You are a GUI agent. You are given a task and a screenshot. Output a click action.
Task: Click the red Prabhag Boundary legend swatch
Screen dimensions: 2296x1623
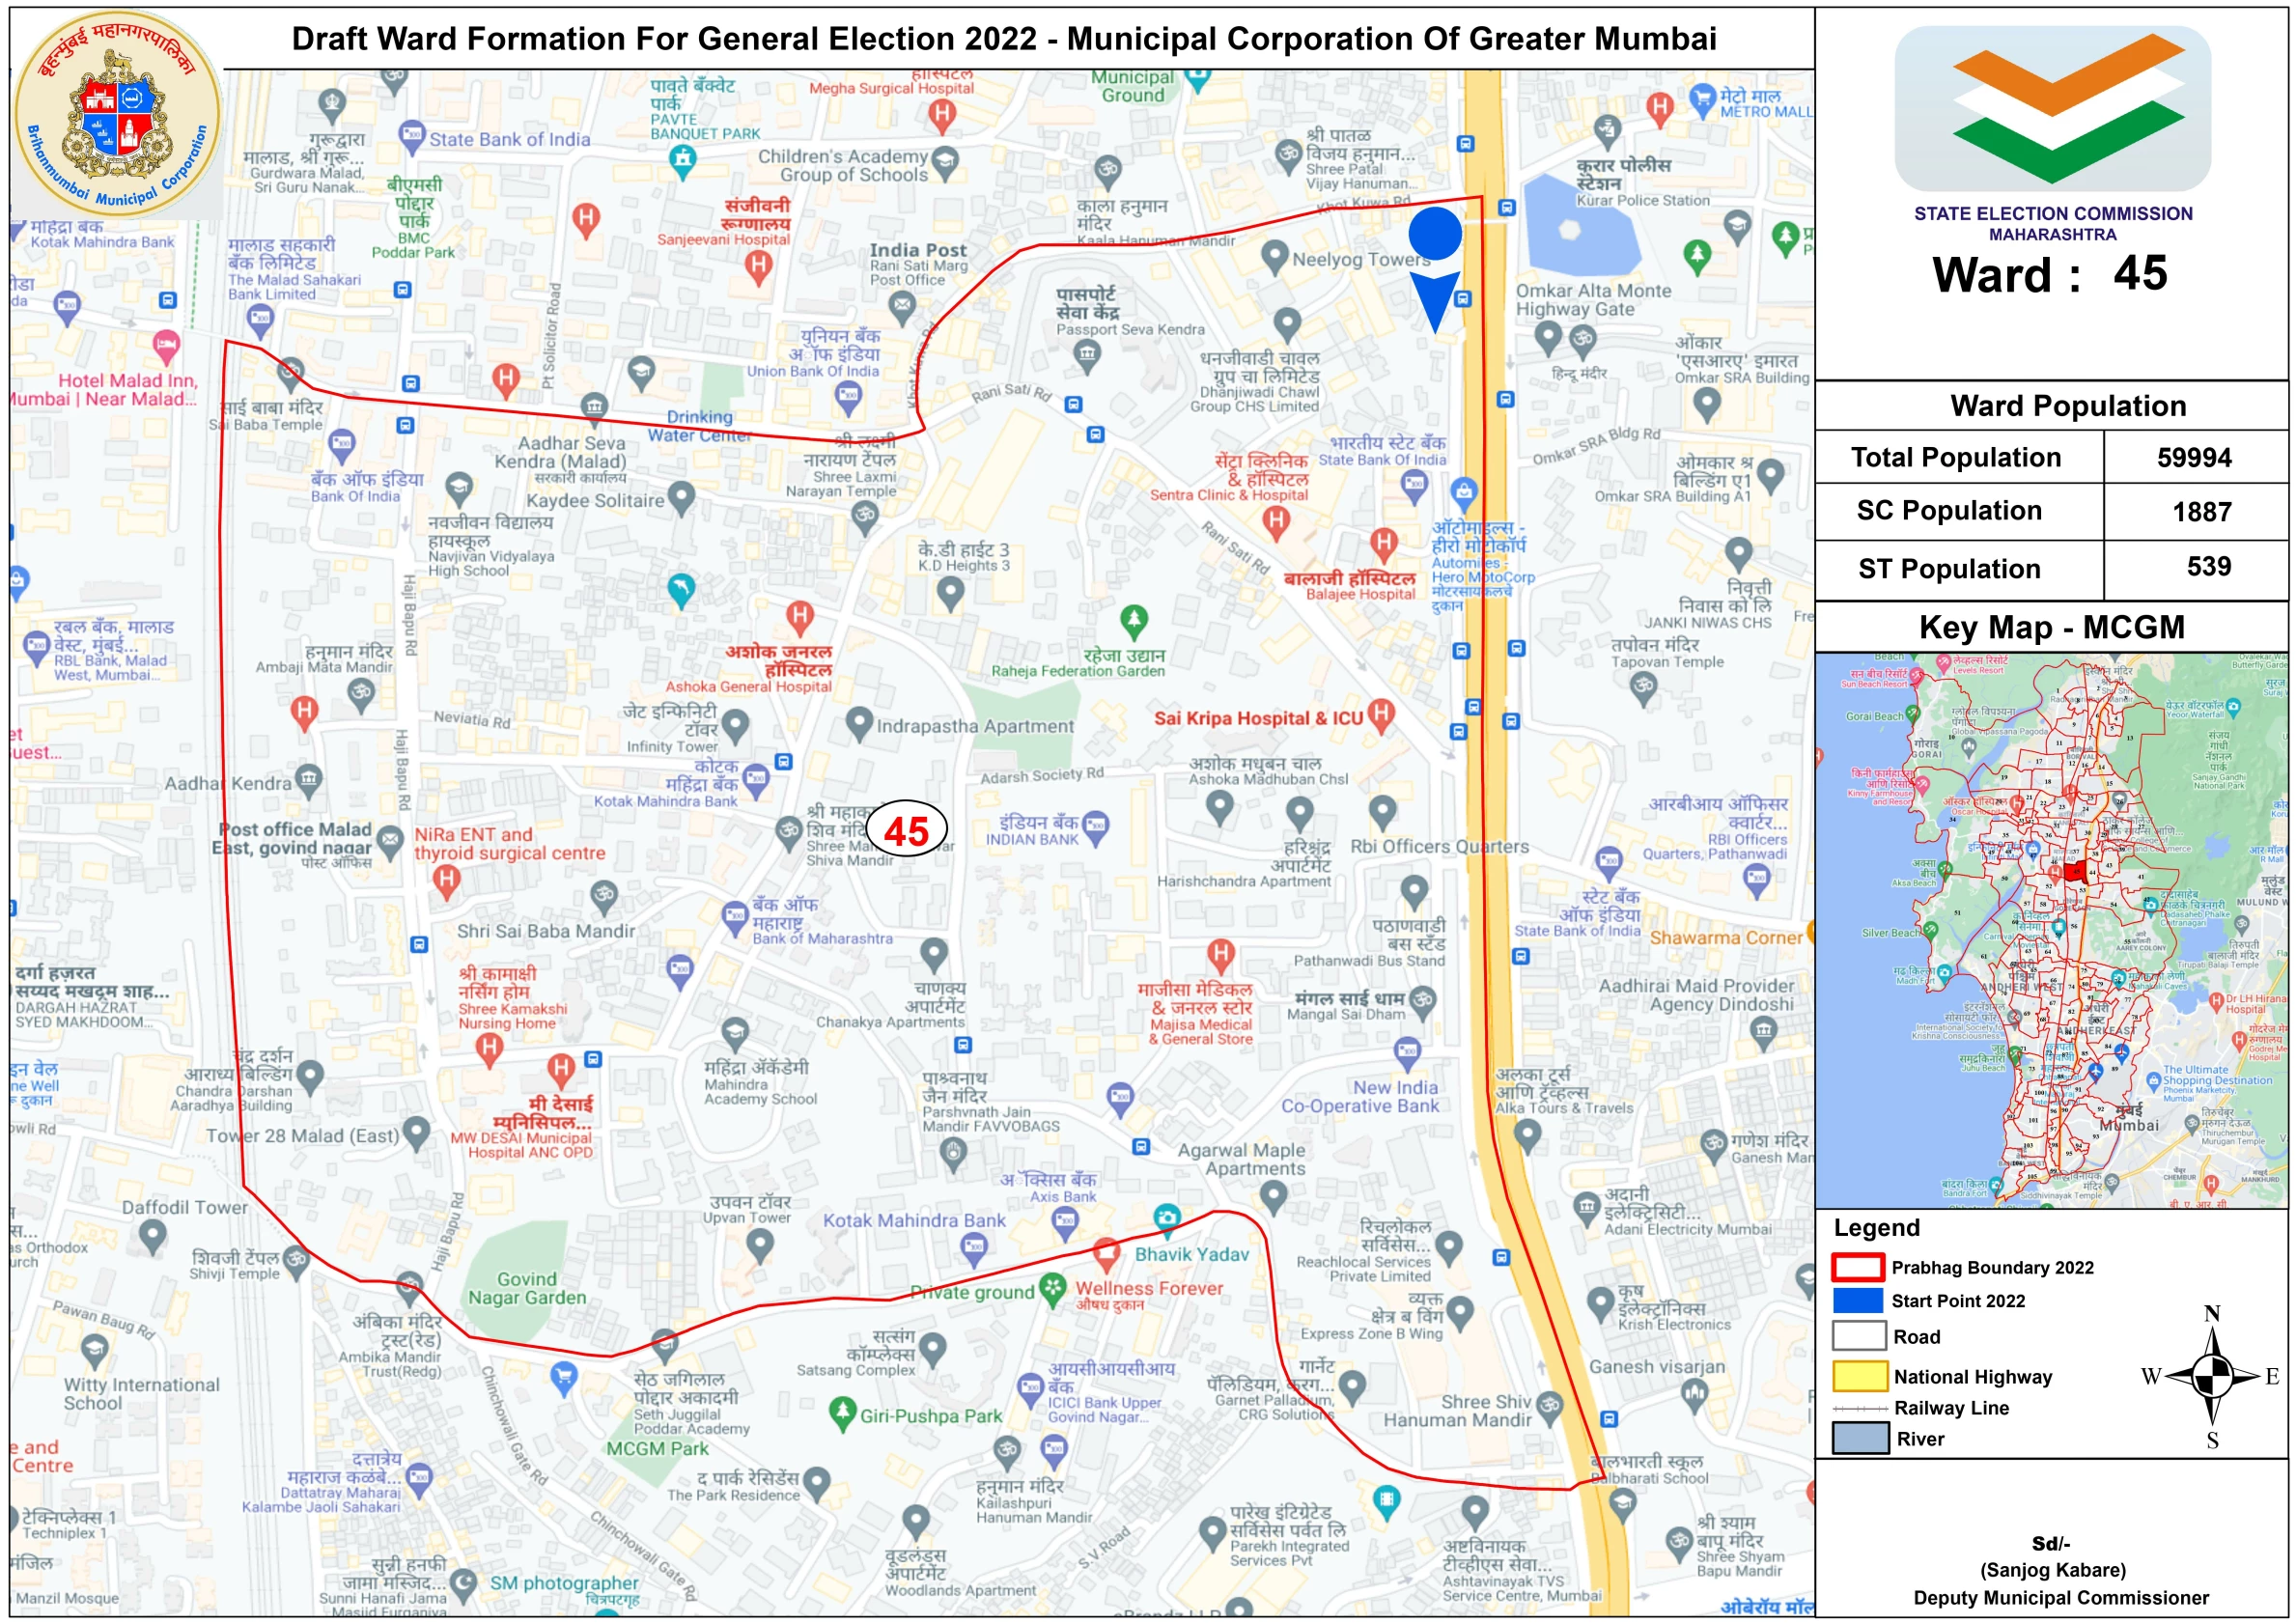pos(1858,1267)
